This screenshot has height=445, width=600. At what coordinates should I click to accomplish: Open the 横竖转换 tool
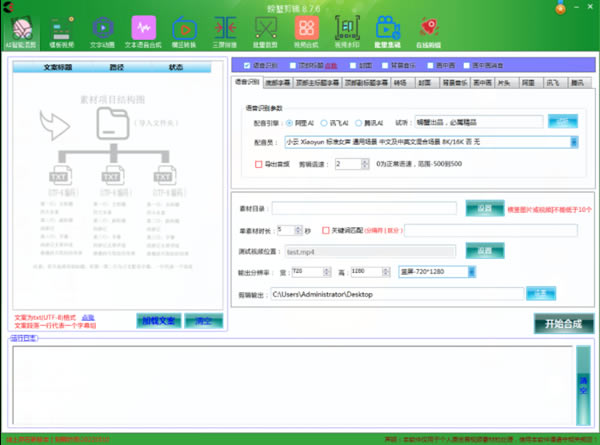click(x=185, y=29)
